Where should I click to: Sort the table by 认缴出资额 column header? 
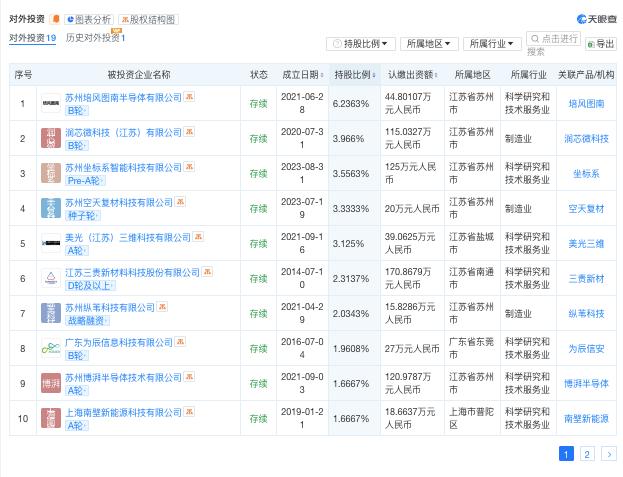pyautogui.click(x=412, y=75)
